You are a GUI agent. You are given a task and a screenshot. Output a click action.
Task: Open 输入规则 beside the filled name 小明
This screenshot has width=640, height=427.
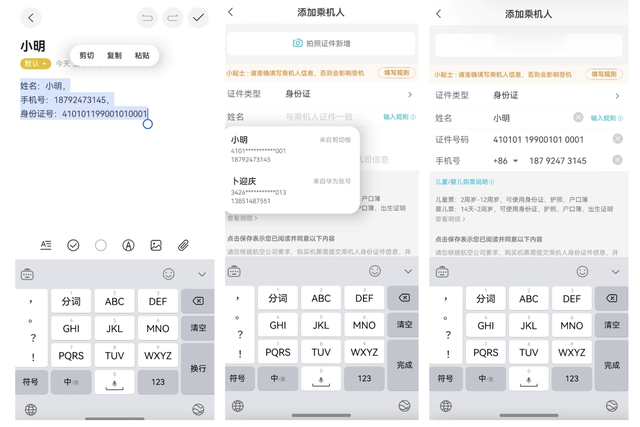(x=607, y=118)
